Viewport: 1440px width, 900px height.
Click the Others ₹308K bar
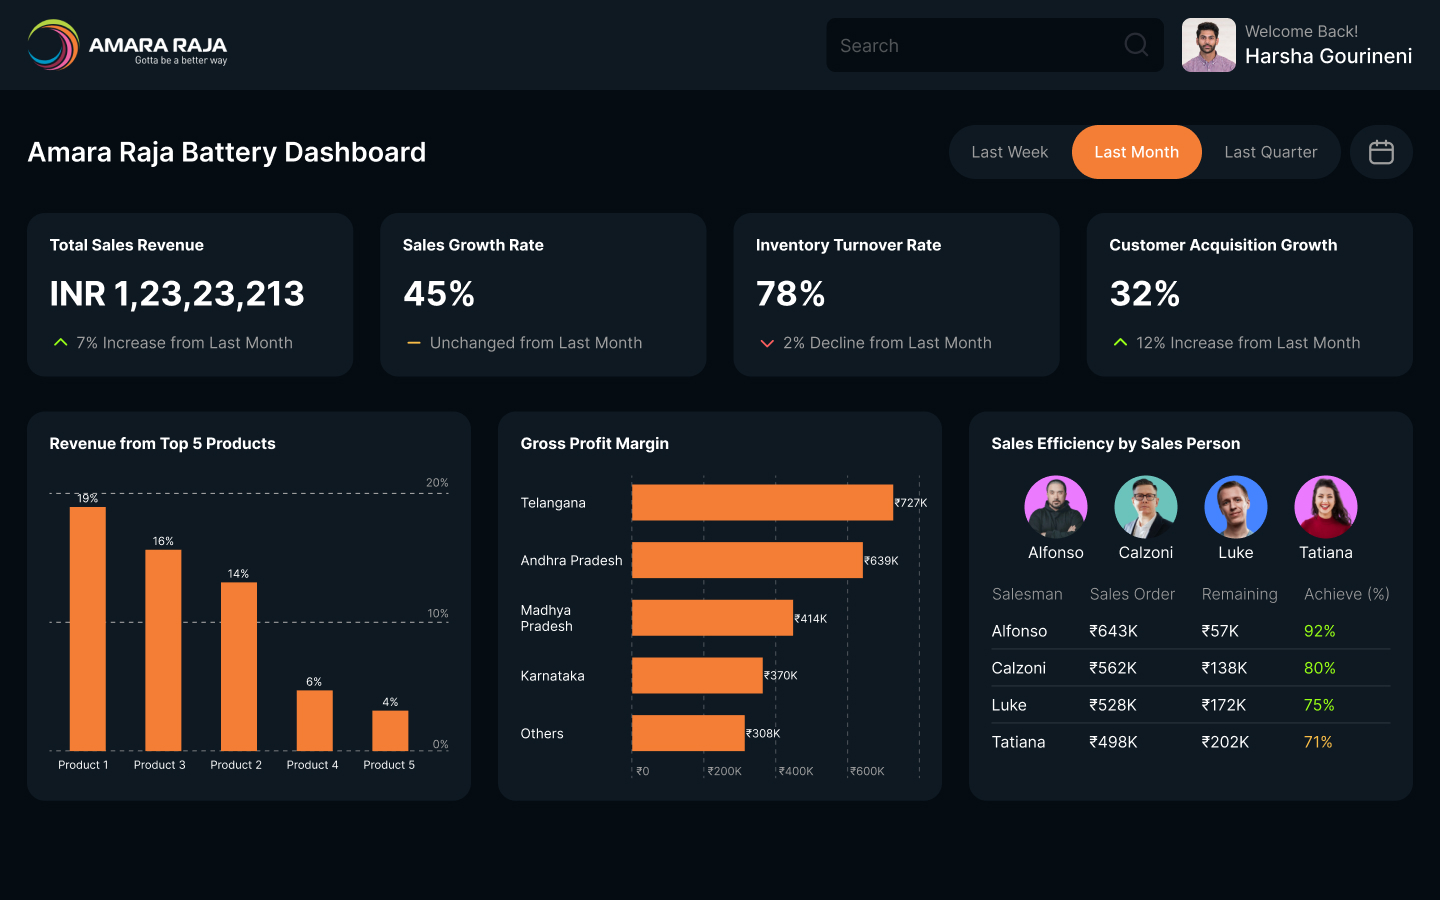pos(688,733)
